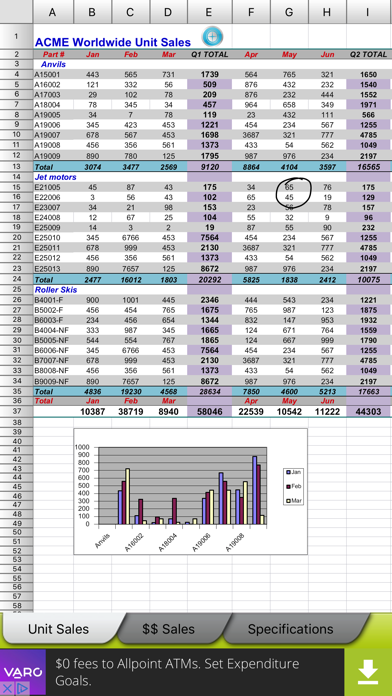Image resolution: width=392 pixels, height=696 pixels.
Task: Select column A header
Action: pyautogui.click(x=53, y=12)
